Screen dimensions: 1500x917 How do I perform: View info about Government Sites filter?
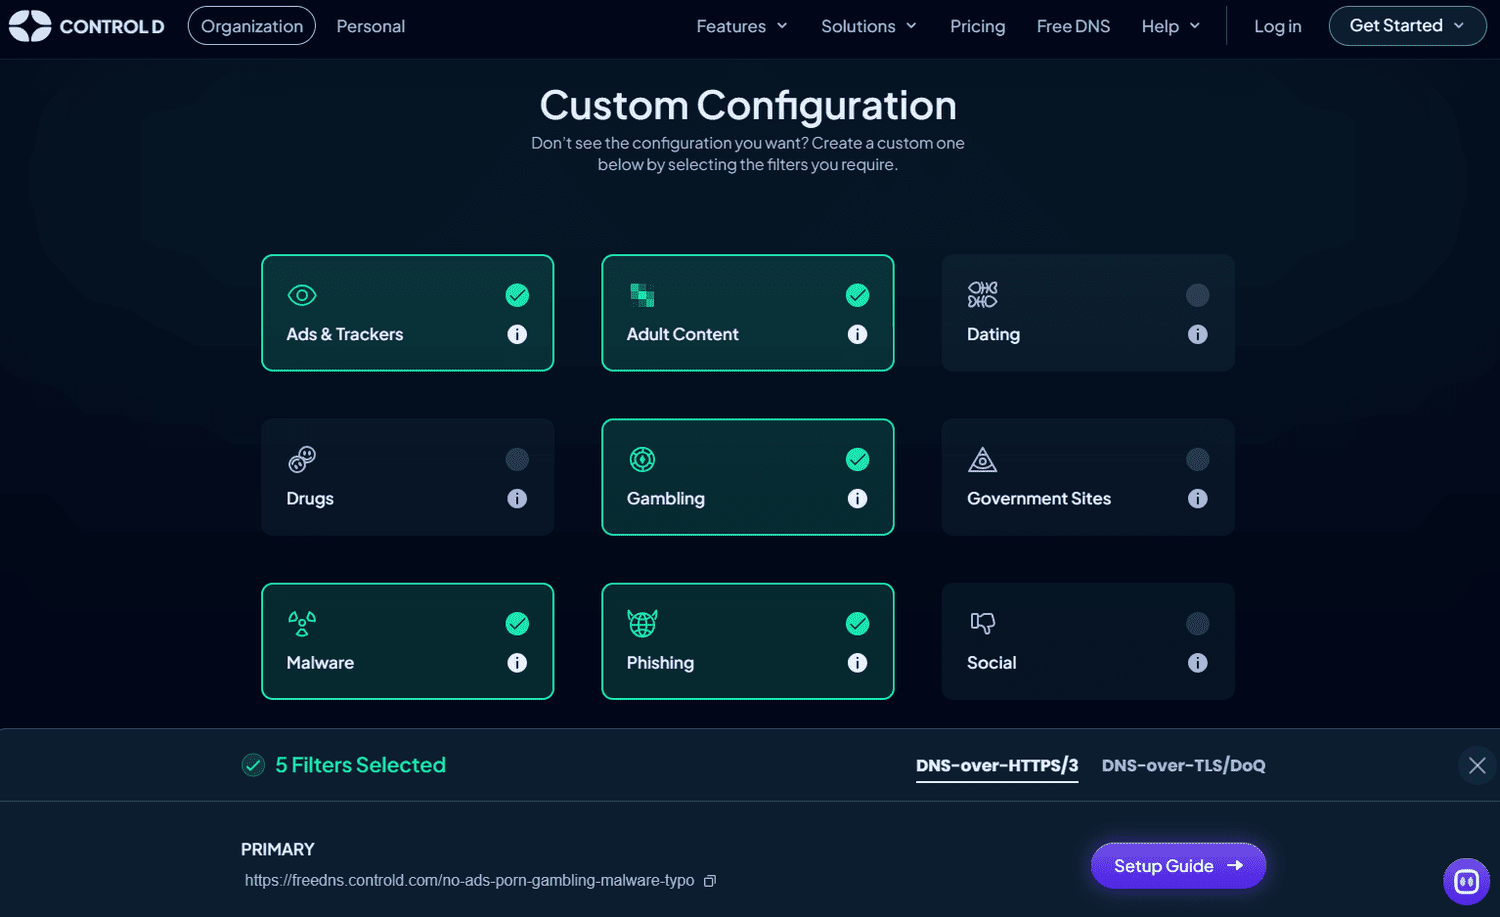[x=1197, y=499]
